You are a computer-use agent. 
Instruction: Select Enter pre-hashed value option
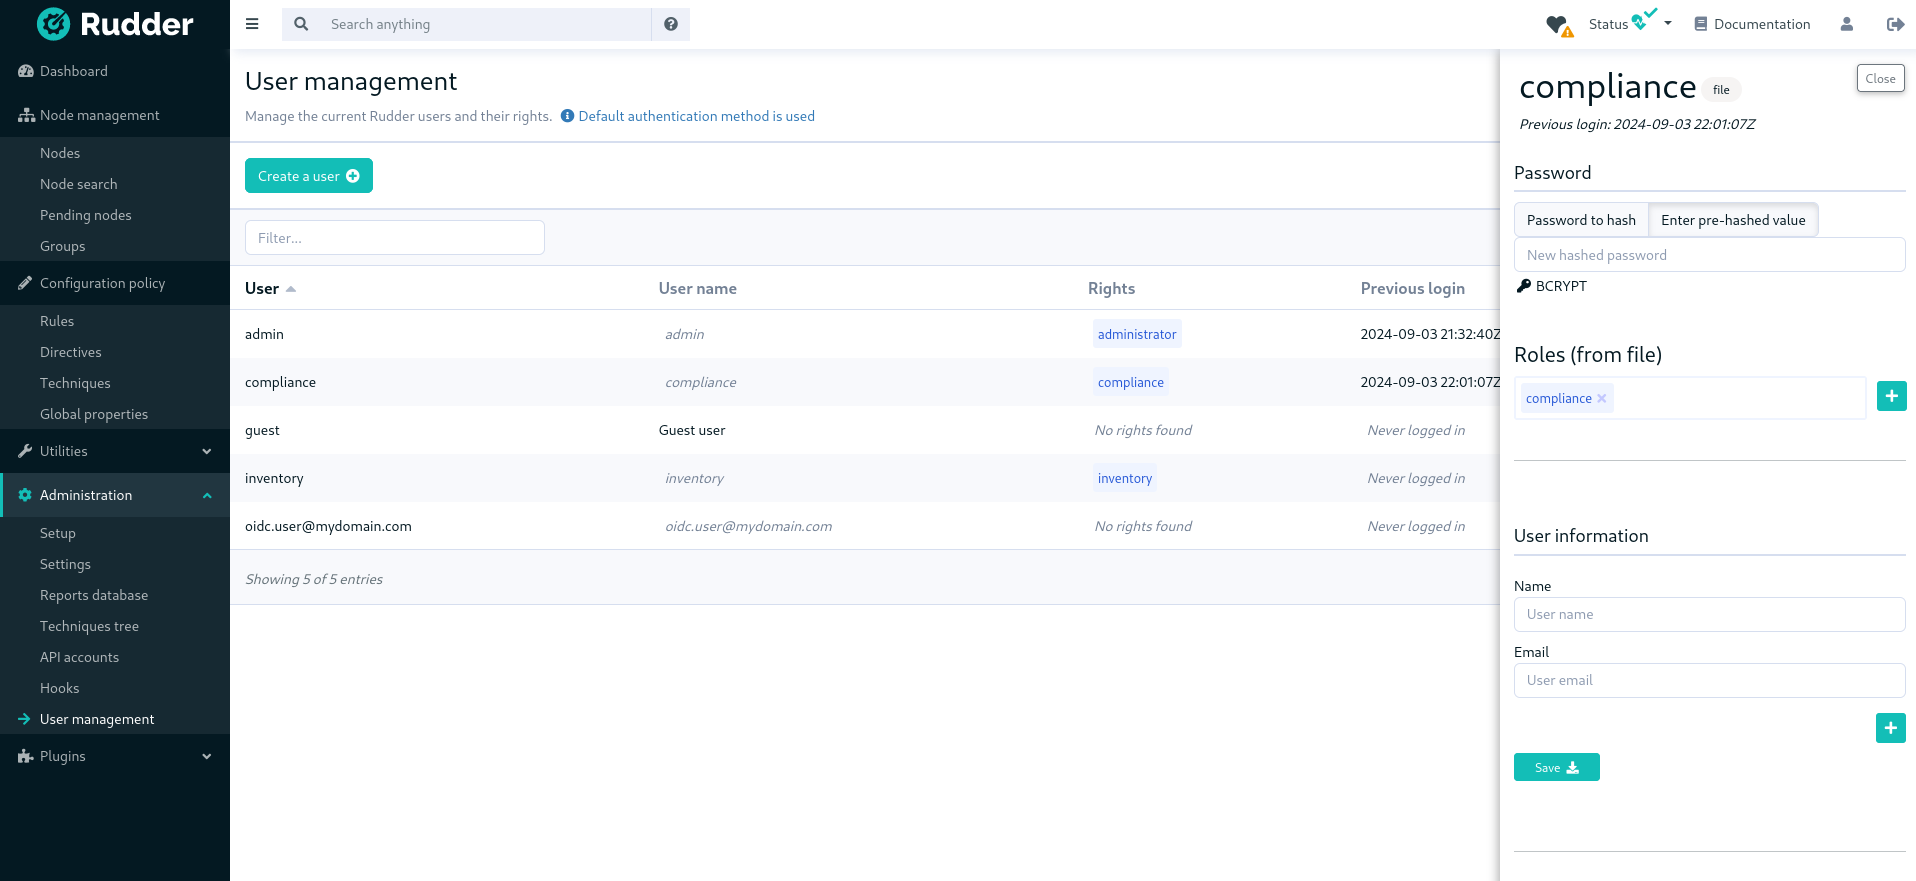[1733, 220]
